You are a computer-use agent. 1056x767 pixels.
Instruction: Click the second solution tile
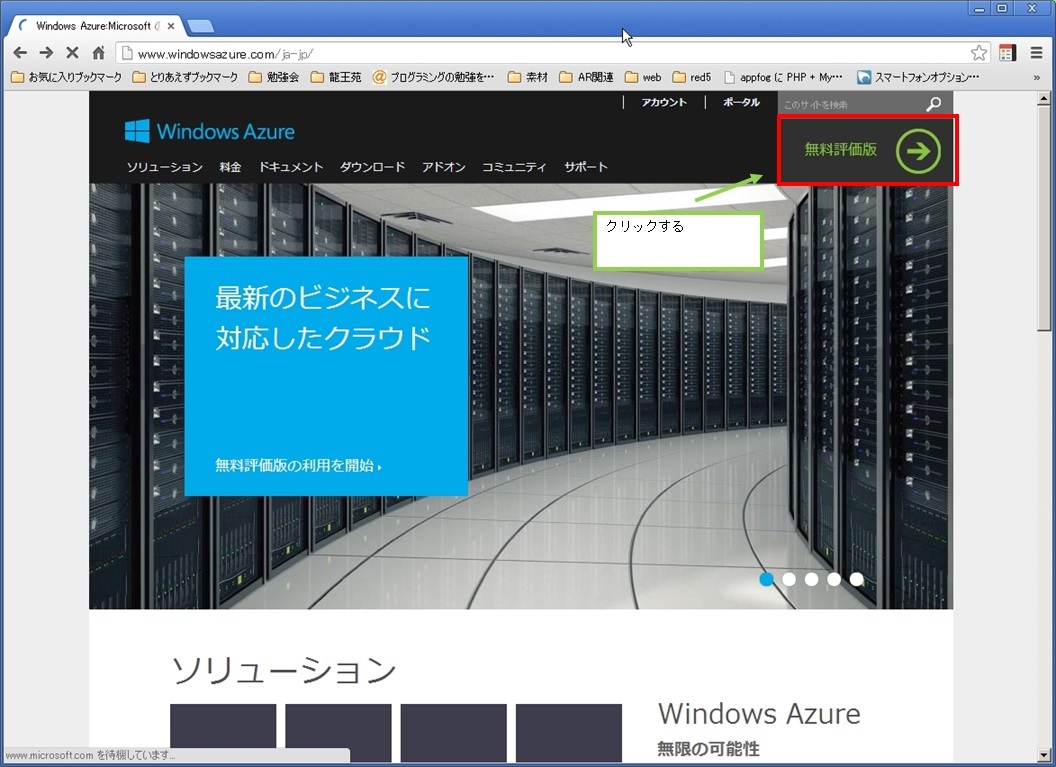click(338, 733)
